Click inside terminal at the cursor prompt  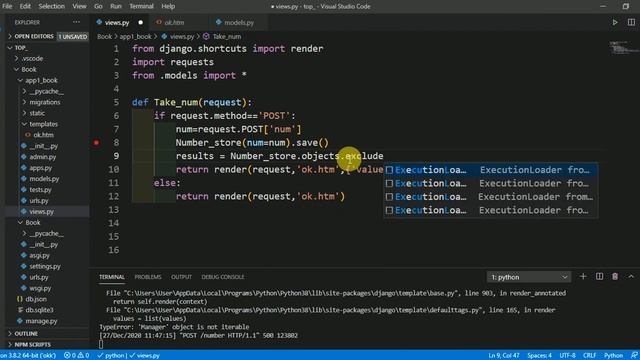pyautogui.click(x=101, y=344)
